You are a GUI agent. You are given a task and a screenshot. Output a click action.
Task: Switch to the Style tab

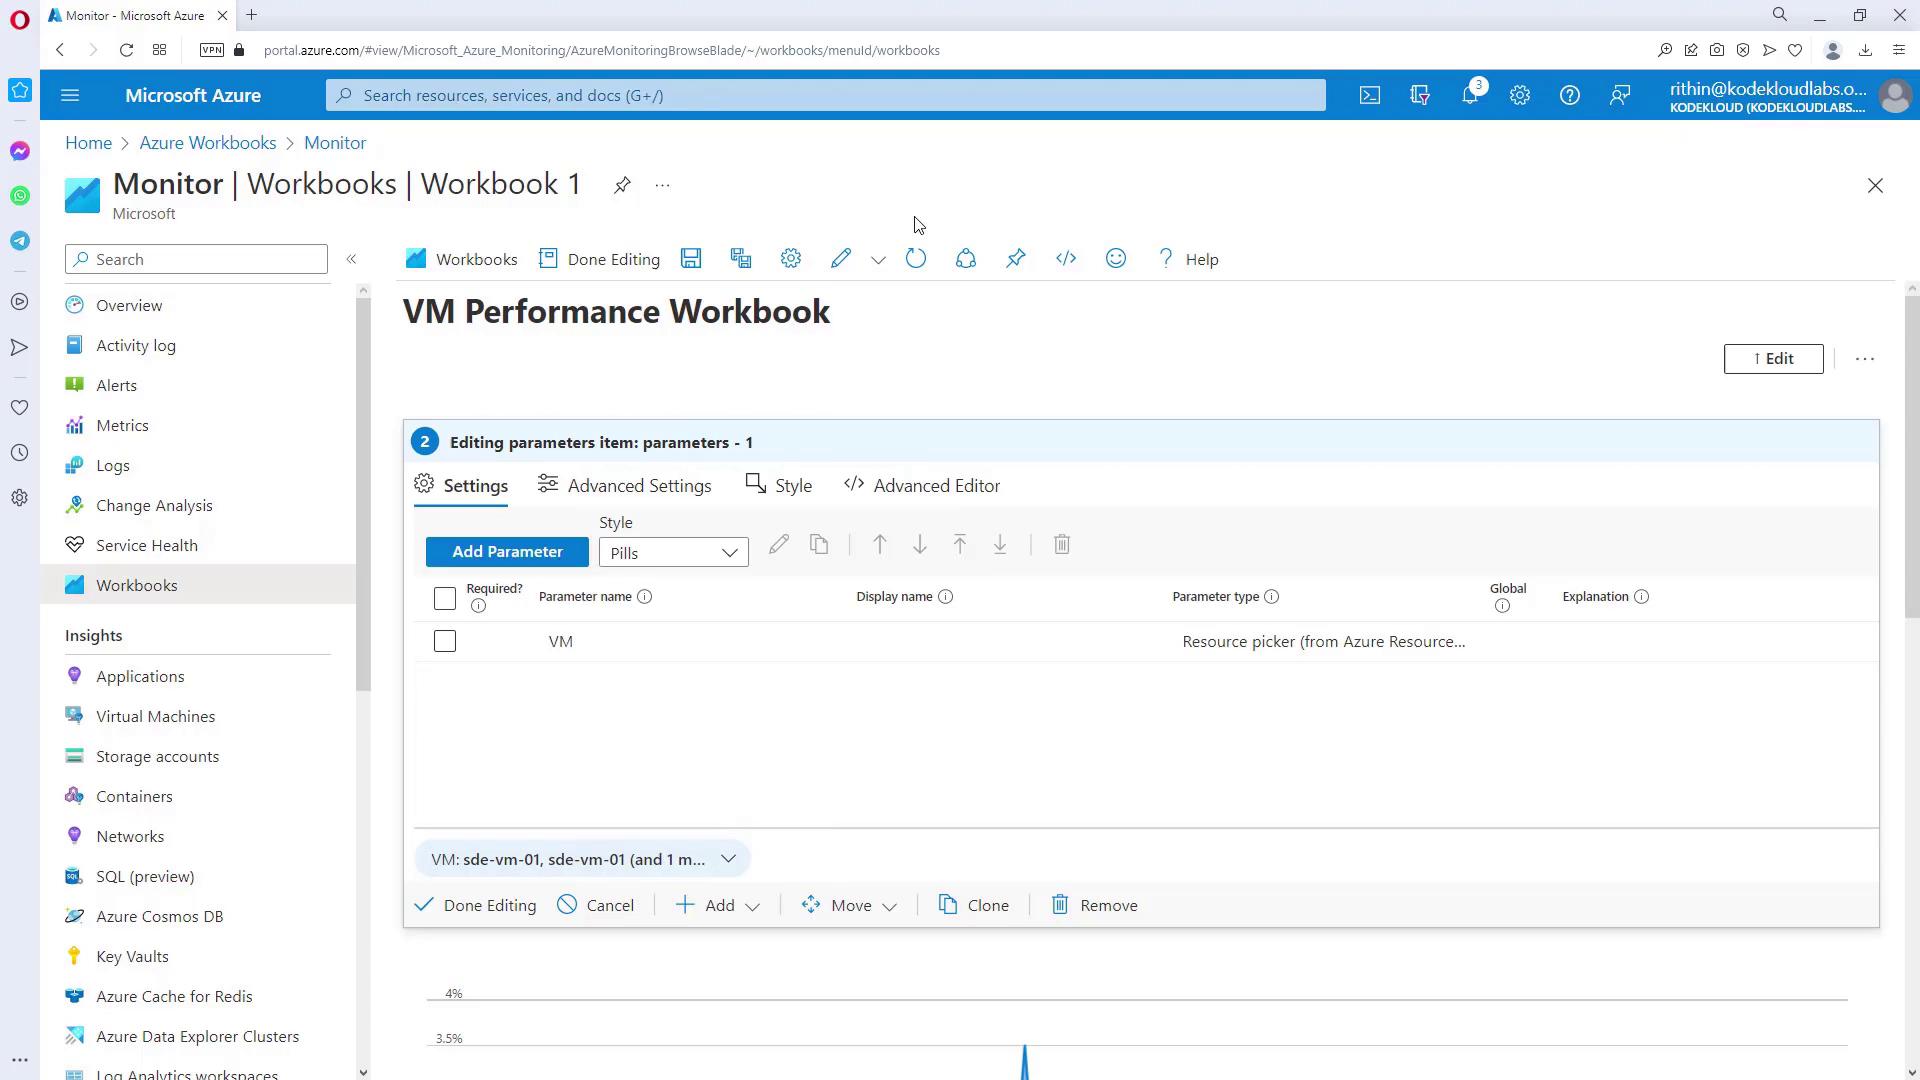[x=779, y=486]
